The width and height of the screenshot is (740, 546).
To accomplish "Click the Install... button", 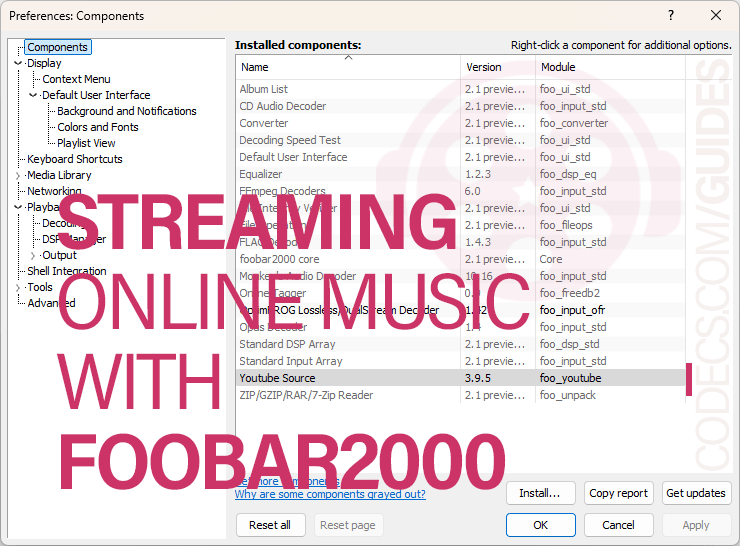I will tap(540, 493).
